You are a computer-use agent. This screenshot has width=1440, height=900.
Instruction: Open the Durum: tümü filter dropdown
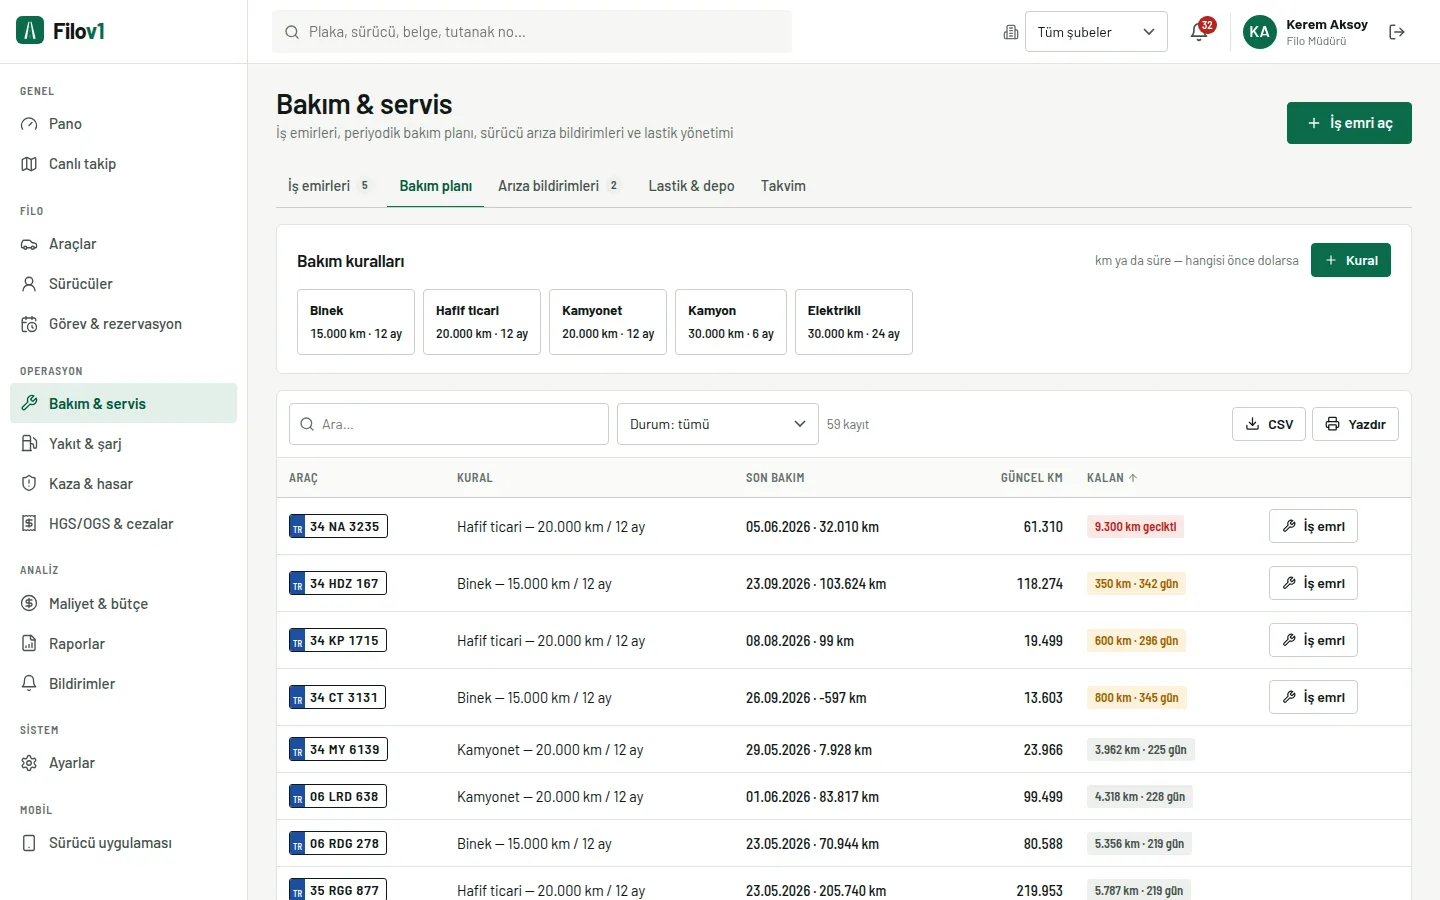click(718, 424)
